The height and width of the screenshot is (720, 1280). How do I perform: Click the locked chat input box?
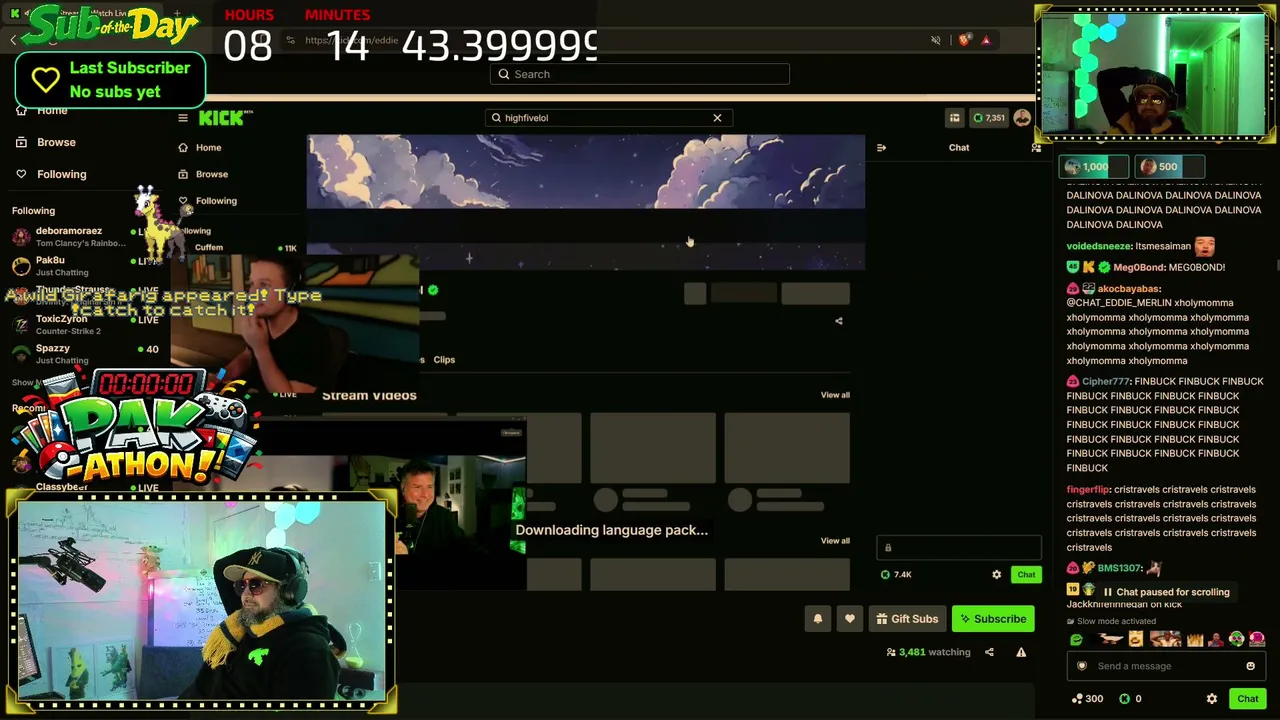coord(959,548)
